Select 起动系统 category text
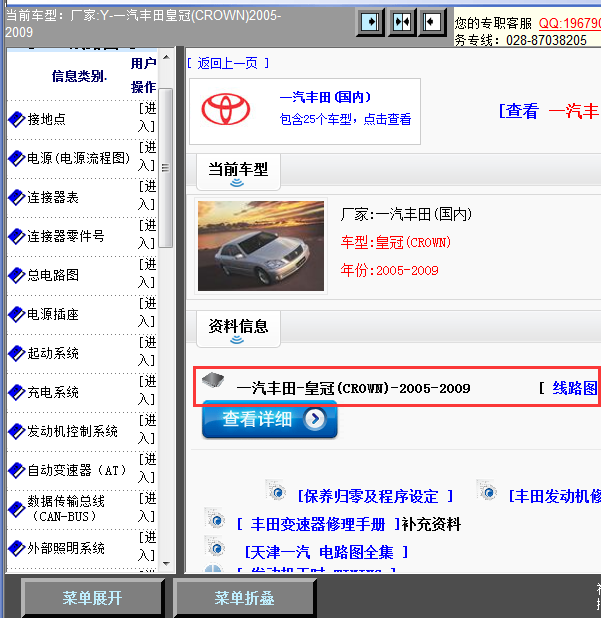 53,353
